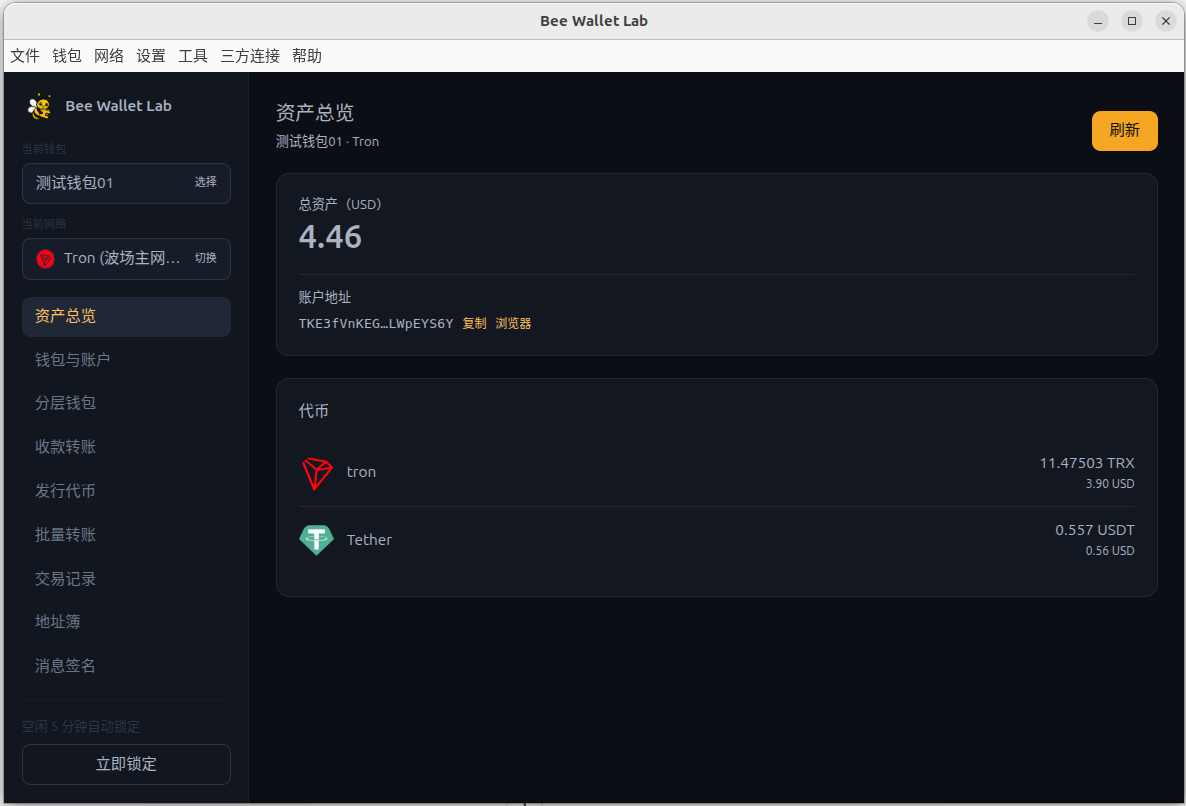Click the Tron (波场主网… network name
The image size is (1186, 806).
(x=122, y=259)
